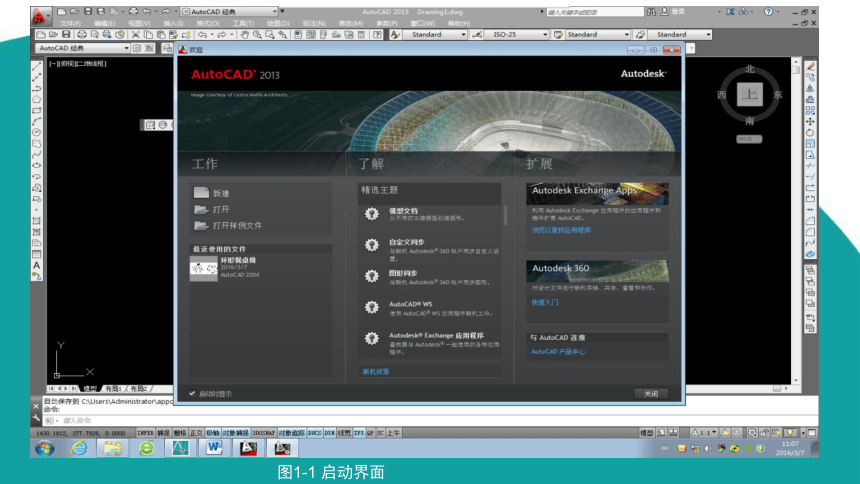Toggle 3DOSNAP in status bar

coord(264,433)
